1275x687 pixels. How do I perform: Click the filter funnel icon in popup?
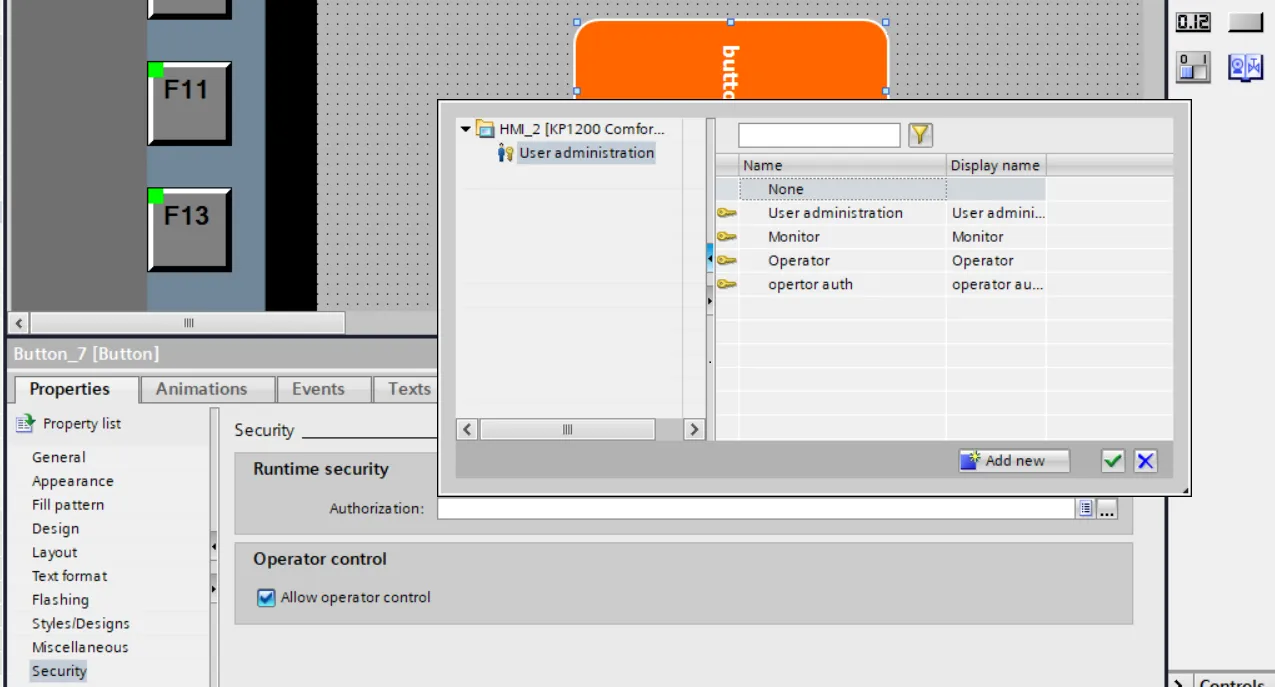click(920, 135)
